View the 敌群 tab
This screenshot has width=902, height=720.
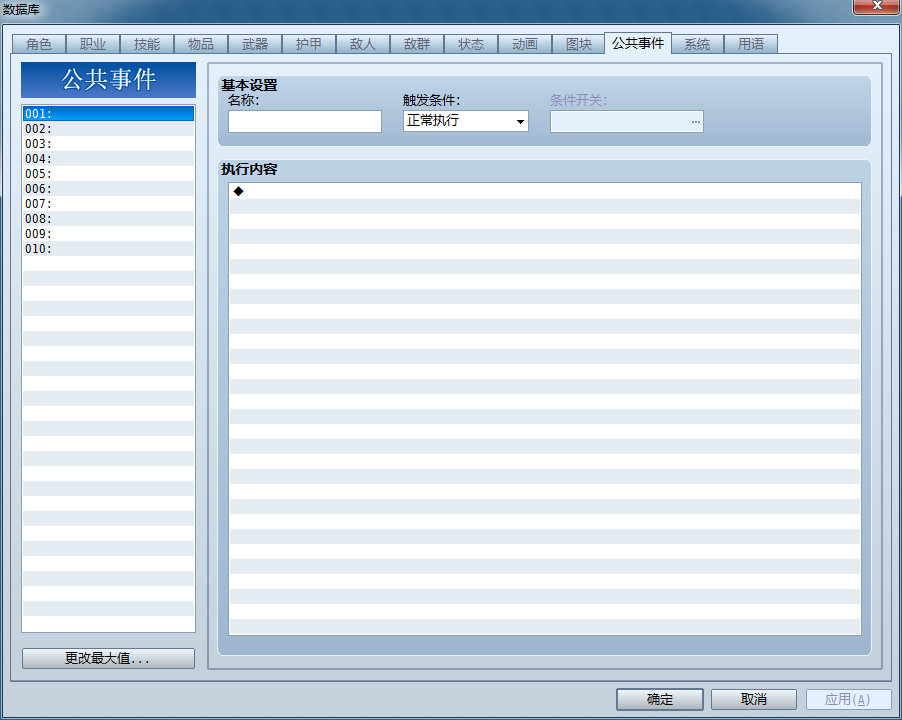click(x=416, y=44)
